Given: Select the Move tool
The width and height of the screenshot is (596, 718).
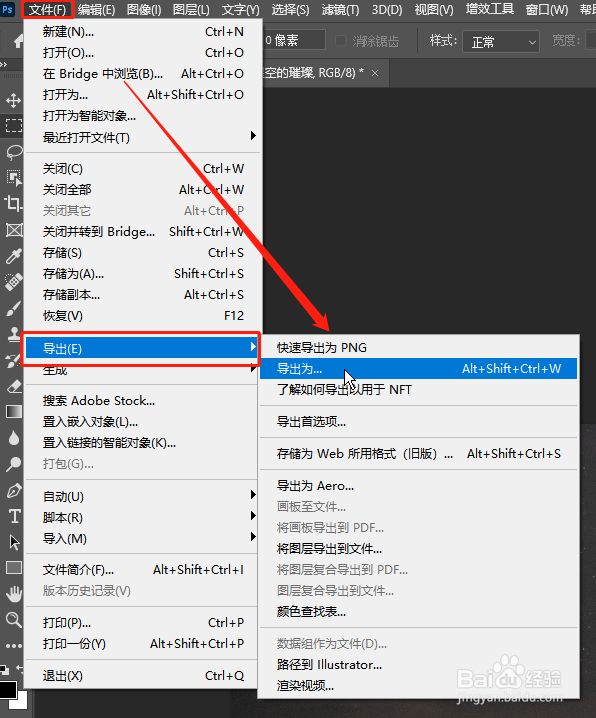Looking at the screenshot, I should (13, 100).
